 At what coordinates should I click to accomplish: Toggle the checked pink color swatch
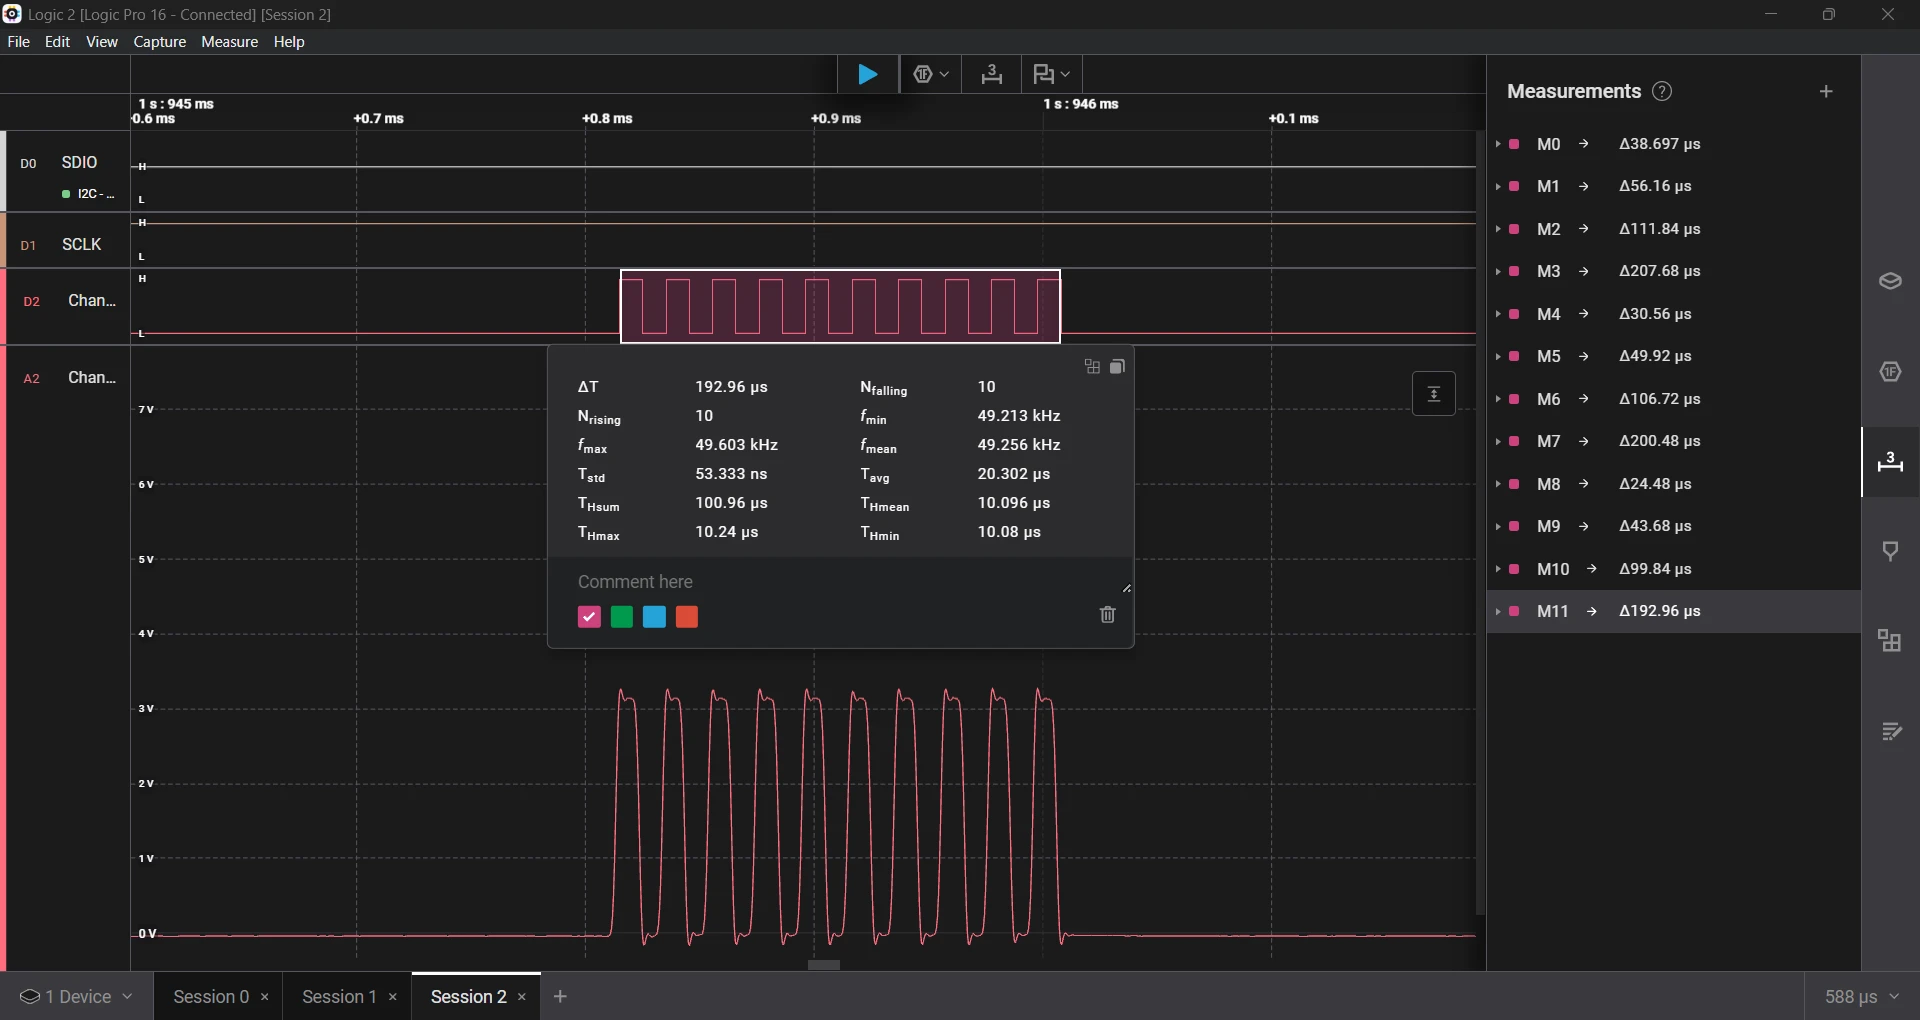point(589,617)
